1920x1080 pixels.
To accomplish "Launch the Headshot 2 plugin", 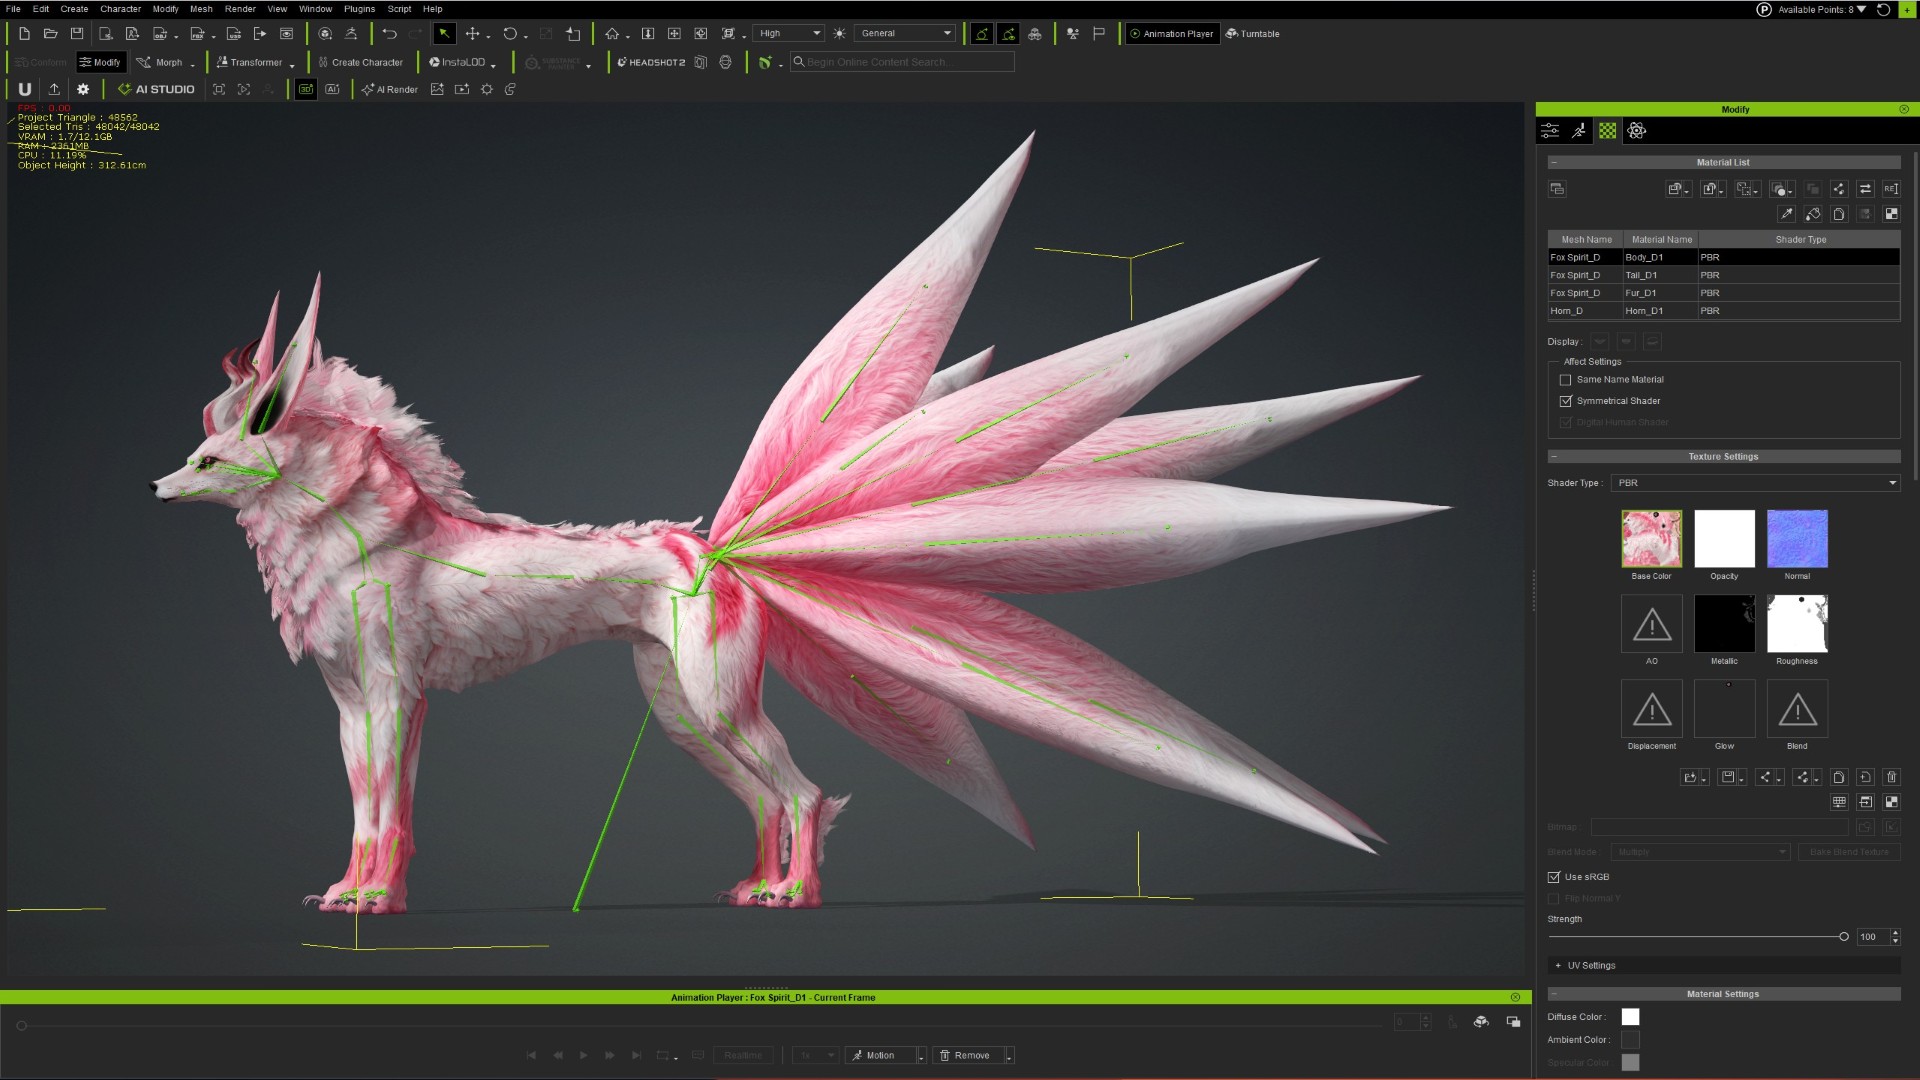I will coord(651,62).
